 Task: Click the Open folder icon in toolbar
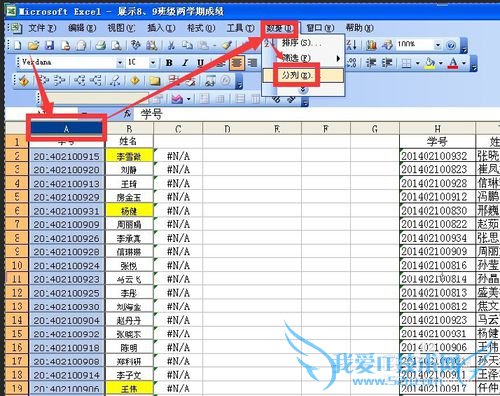(33, 45)
